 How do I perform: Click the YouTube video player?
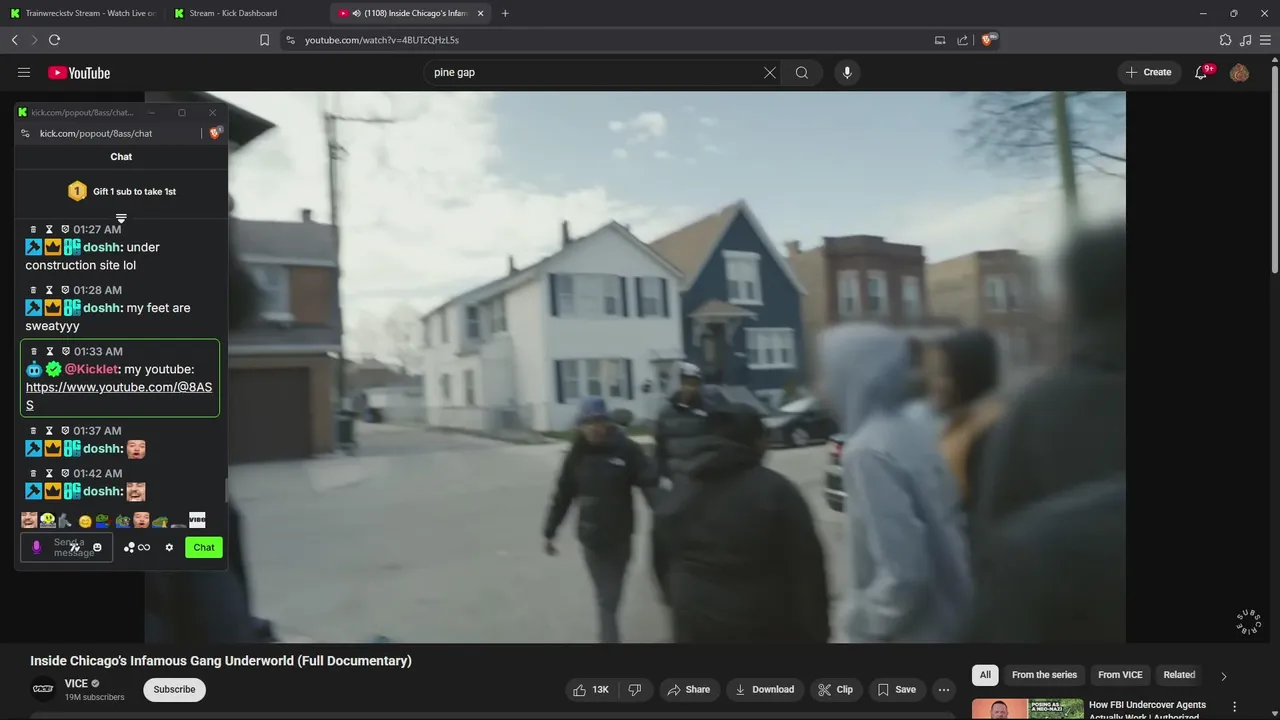click(635, 367)
